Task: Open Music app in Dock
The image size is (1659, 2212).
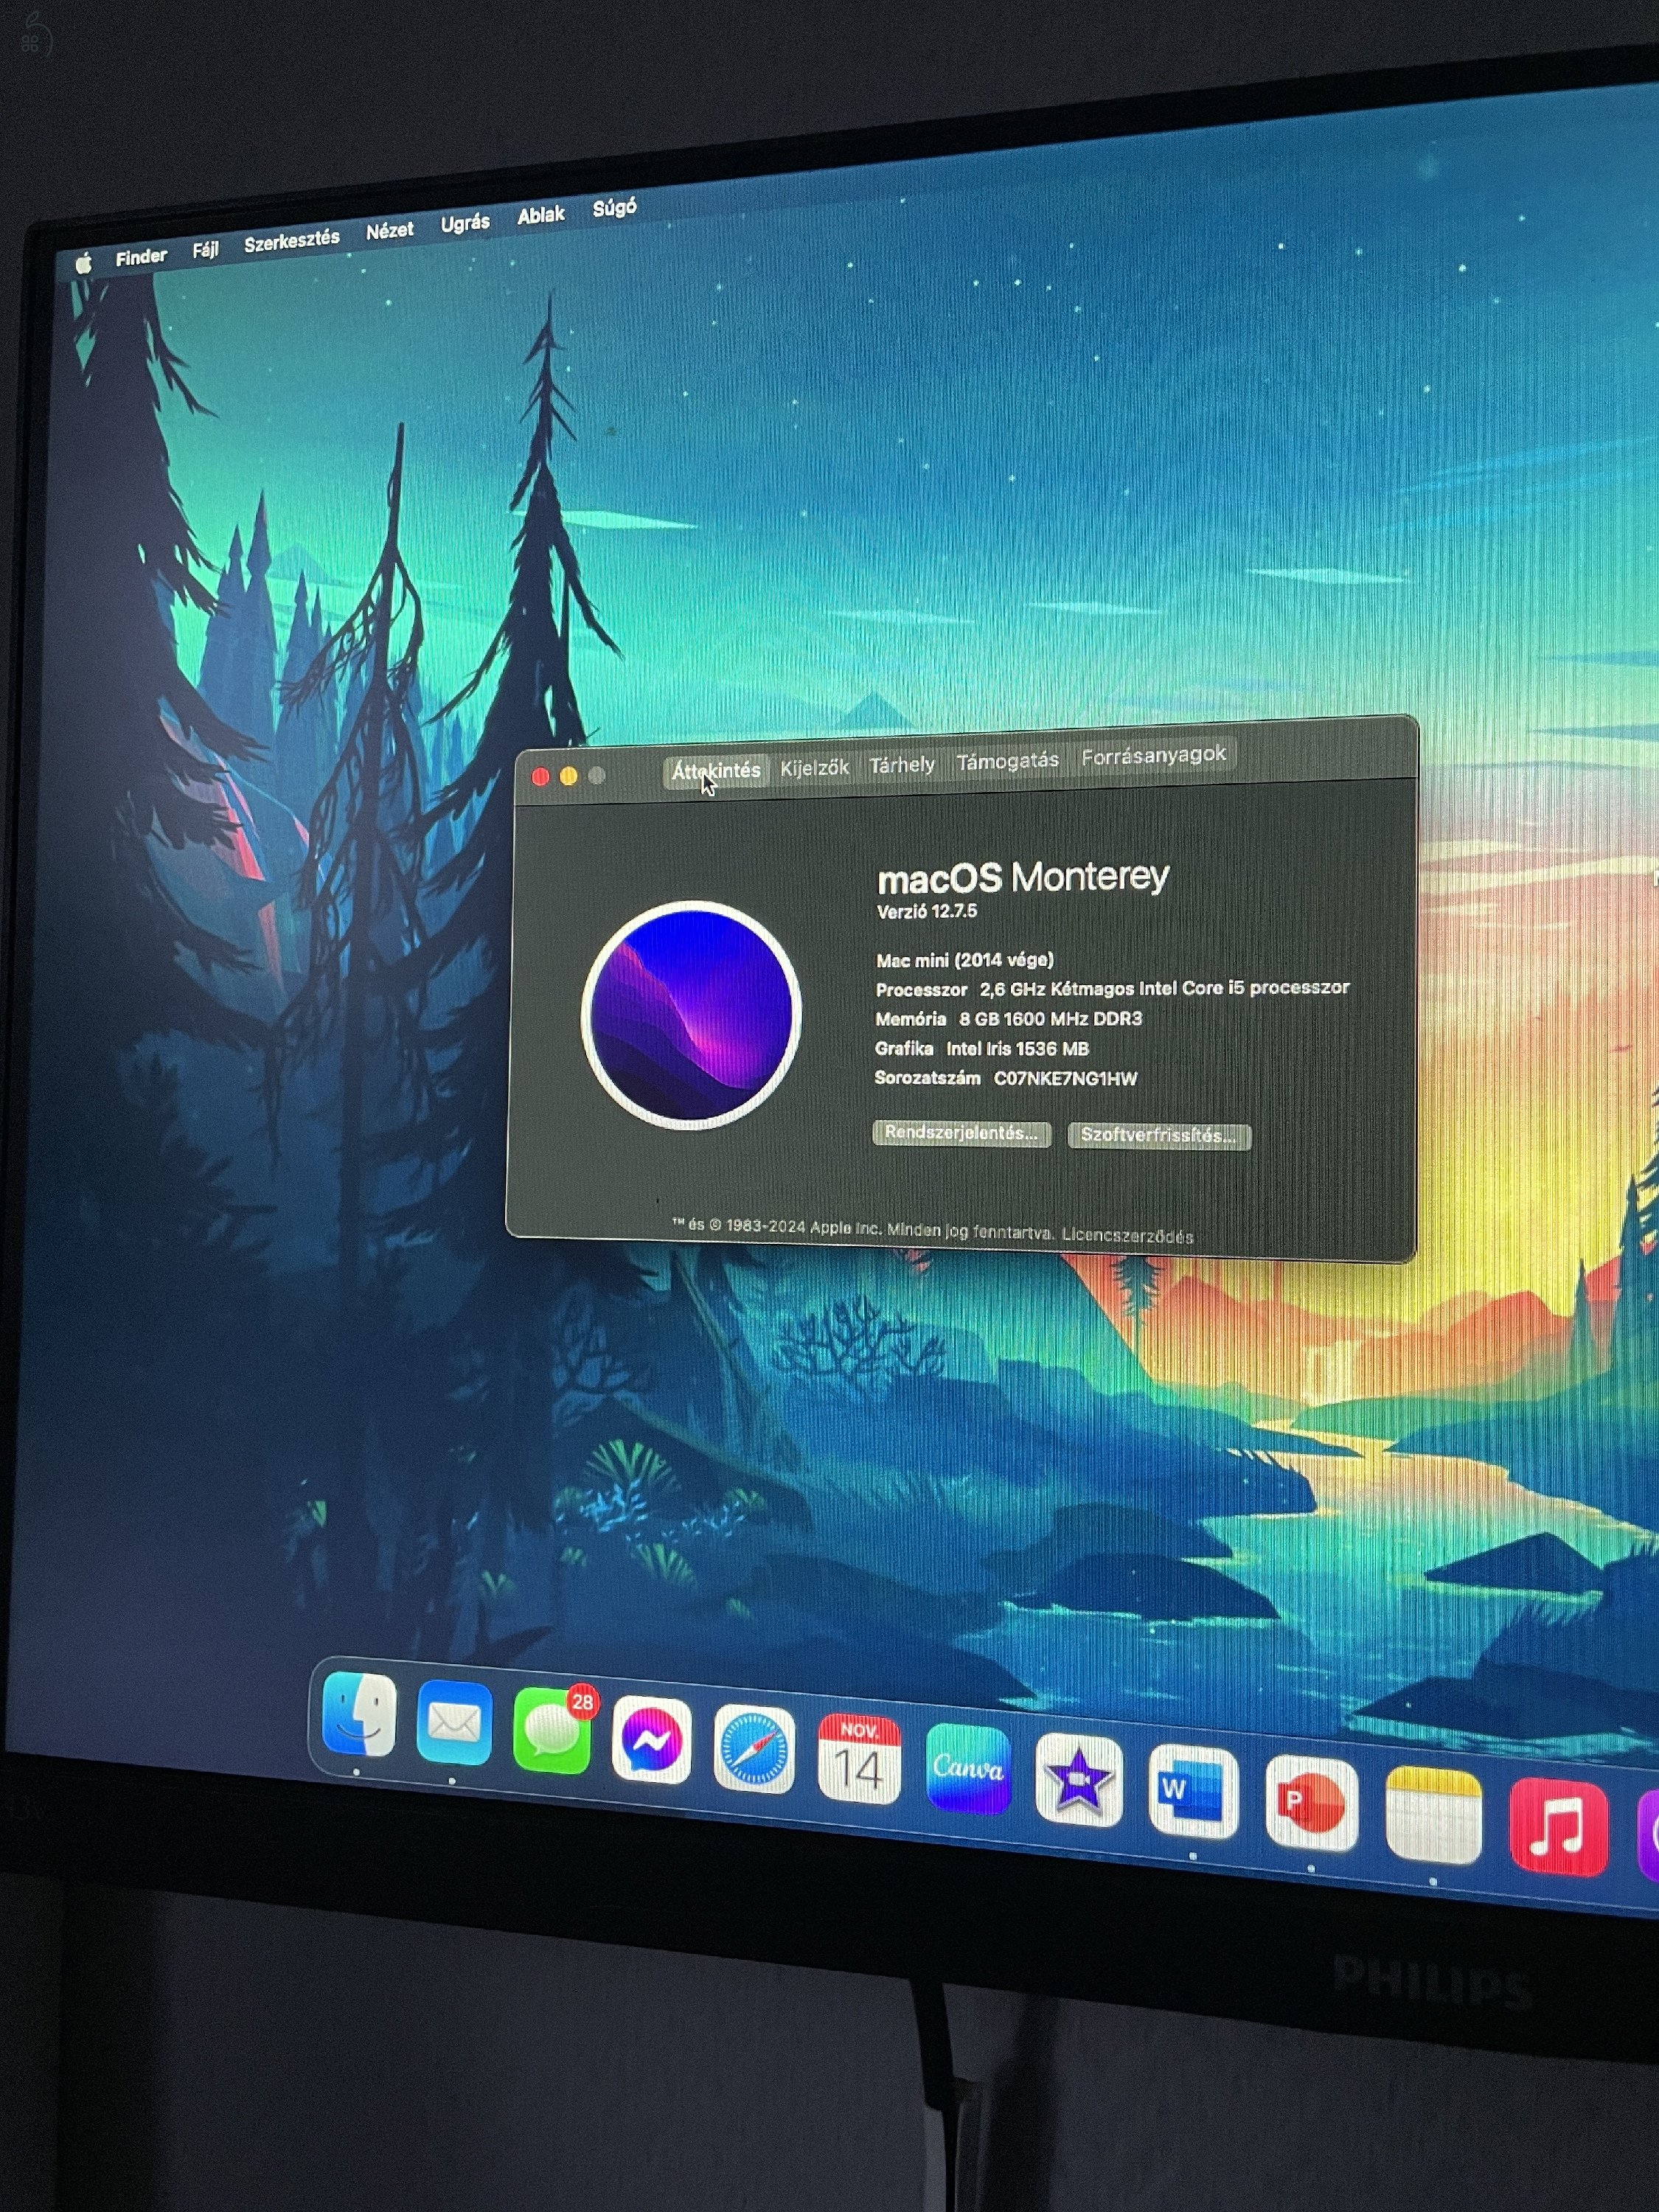Action: (1558, 1828)
